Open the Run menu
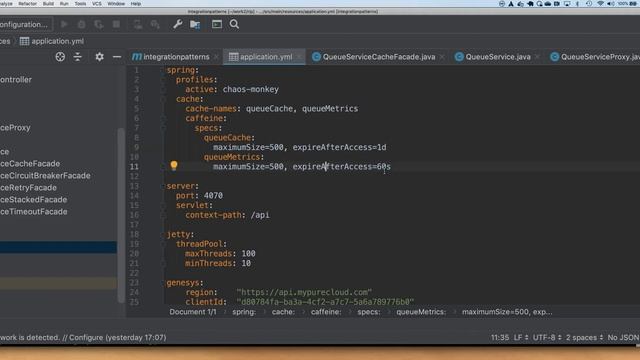The image size is (640, 360). pyautogui.click(x=64, y=4)
